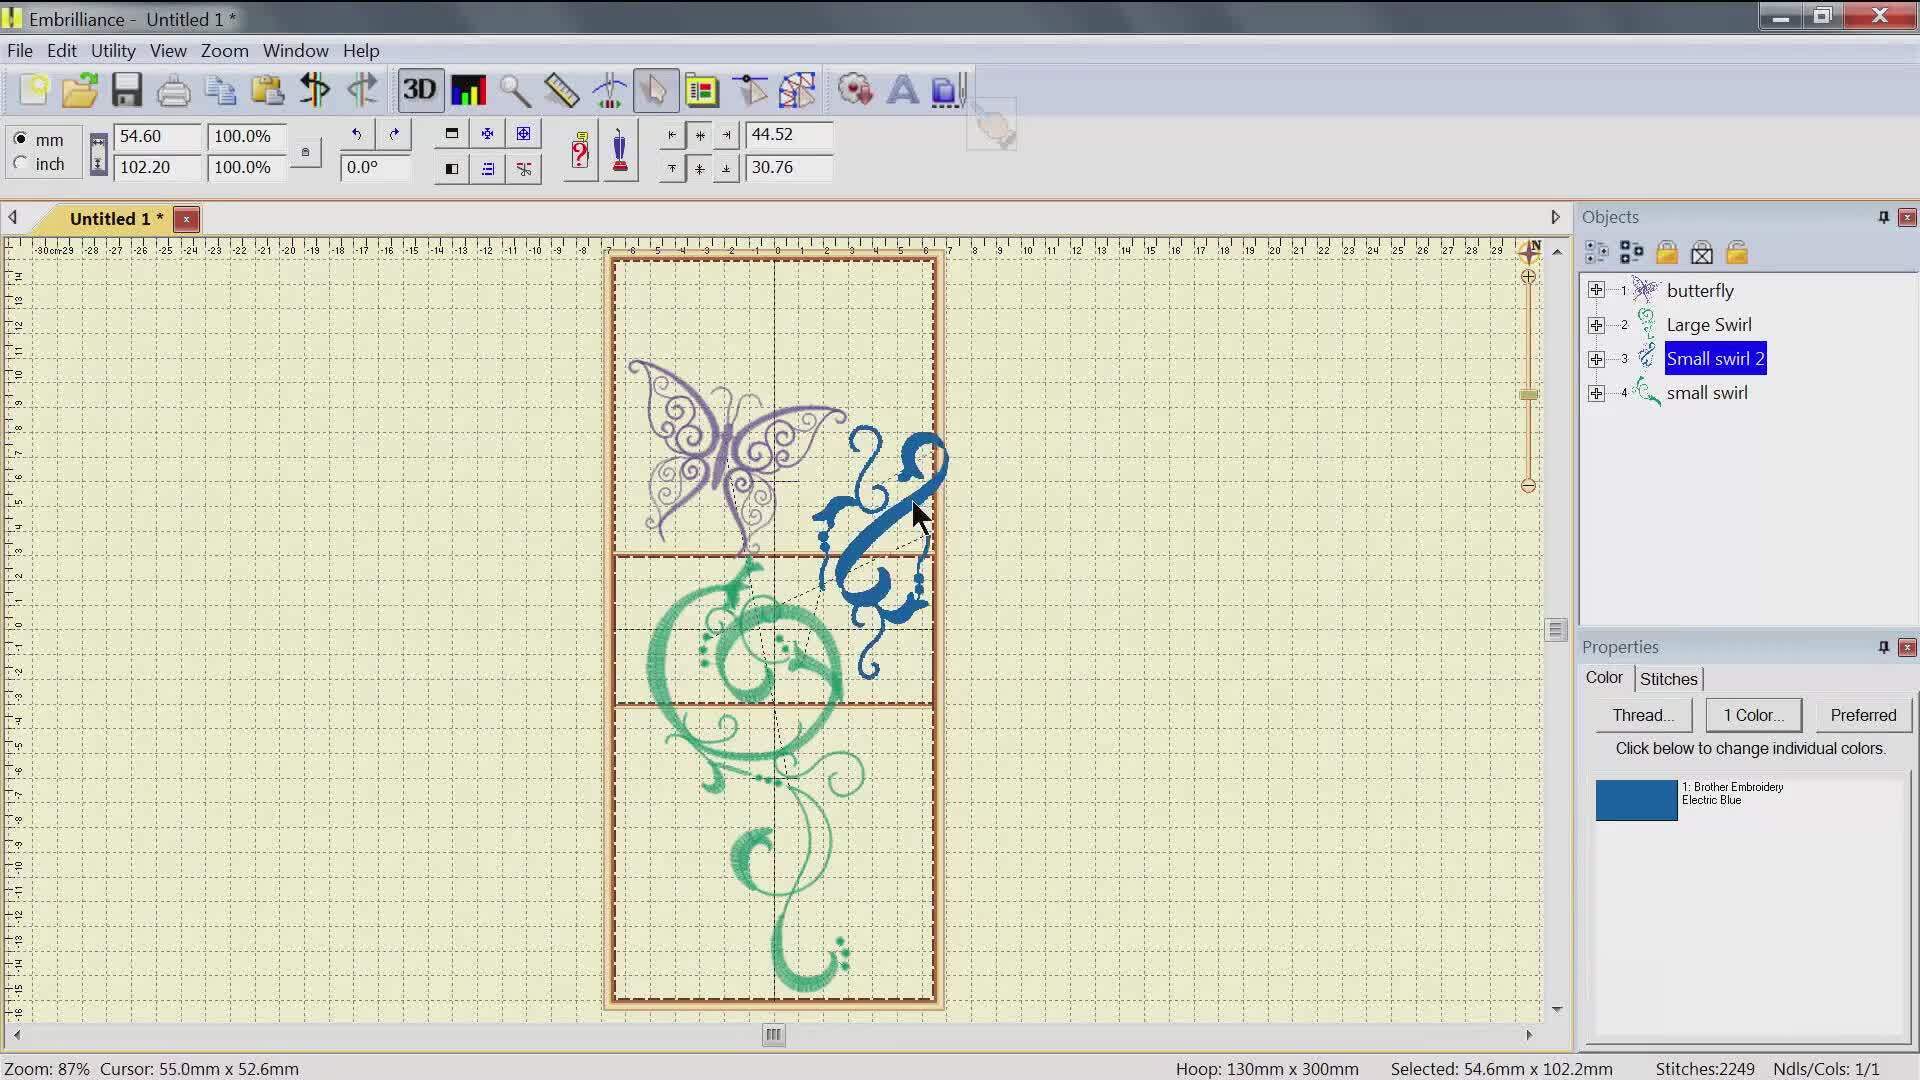Activate the arrow select tool
1920x1080 pixels.
[655, 91]
